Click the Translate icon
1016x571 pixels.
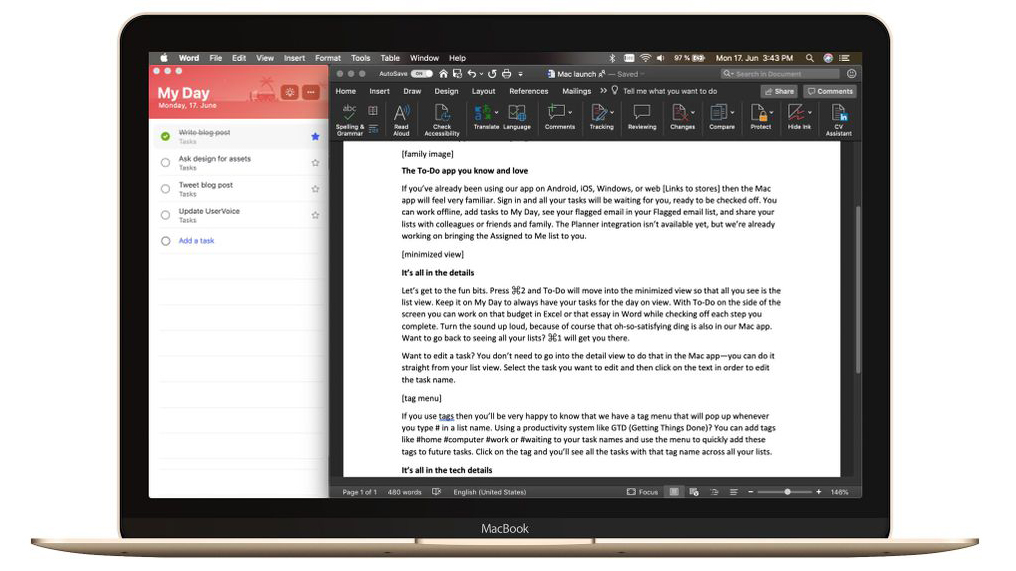coord(483,113)
